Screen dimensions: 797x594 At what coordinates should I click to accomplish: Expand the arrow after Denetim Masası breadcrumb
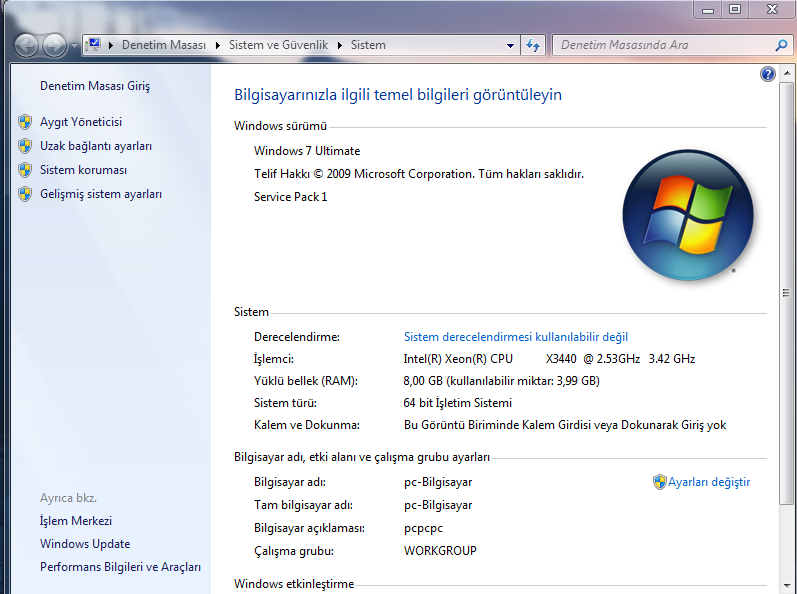tap(218, 45)
